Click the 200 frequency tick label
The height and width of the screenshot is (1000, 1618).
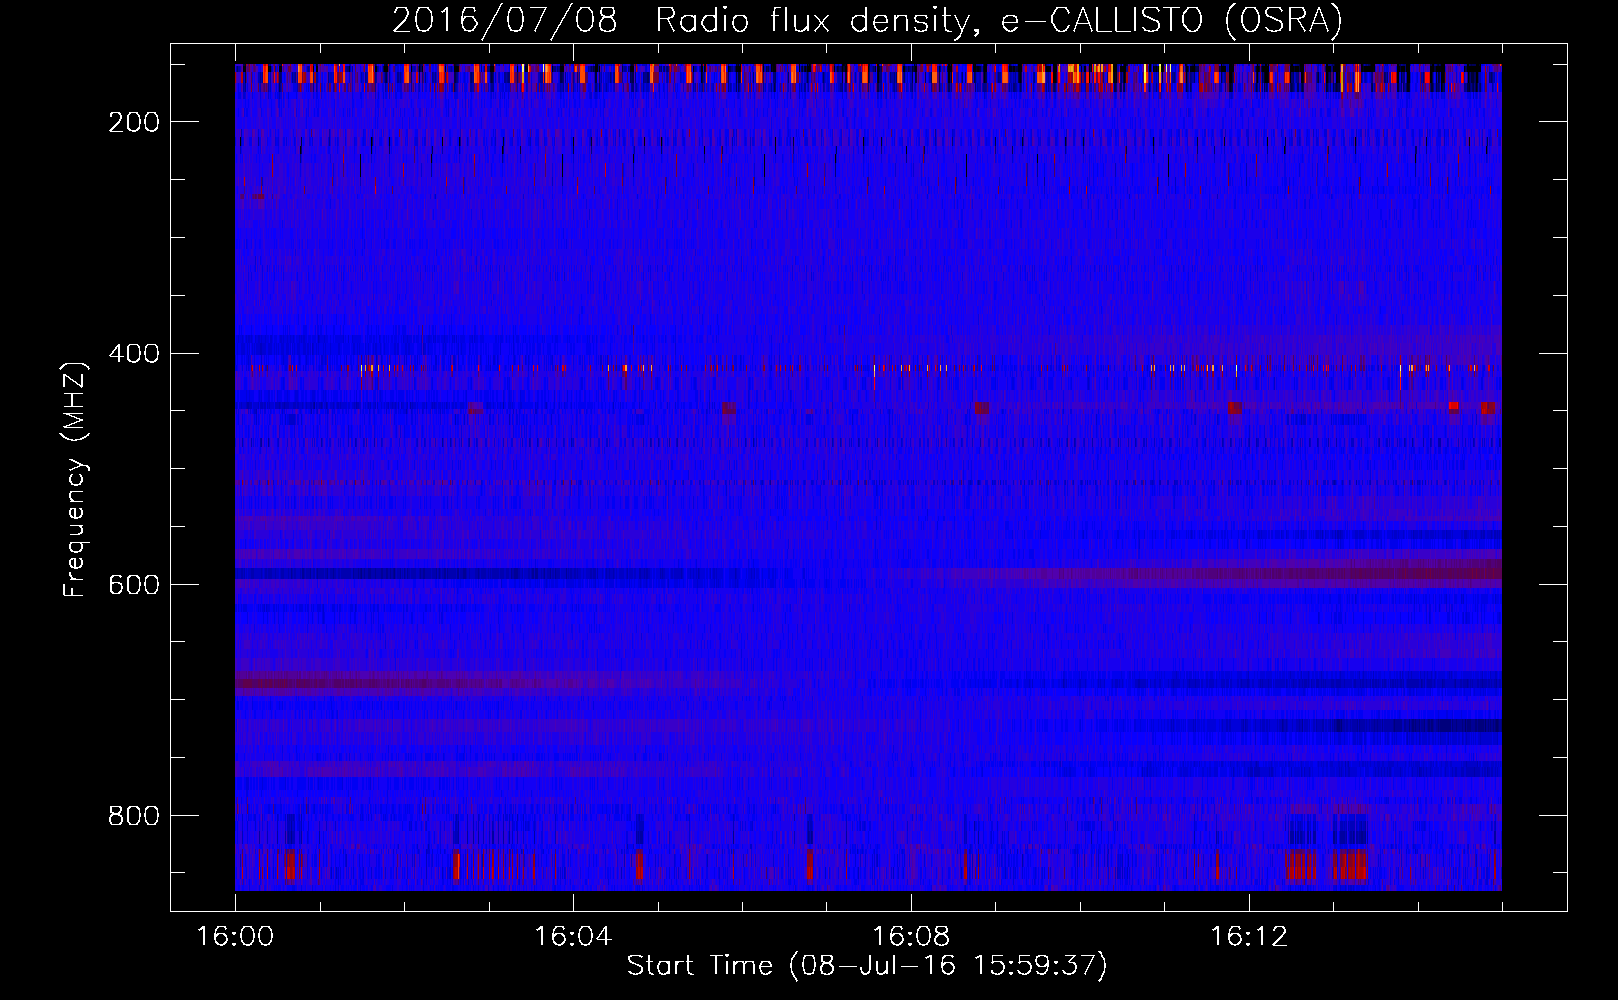[x=134, y=122]
